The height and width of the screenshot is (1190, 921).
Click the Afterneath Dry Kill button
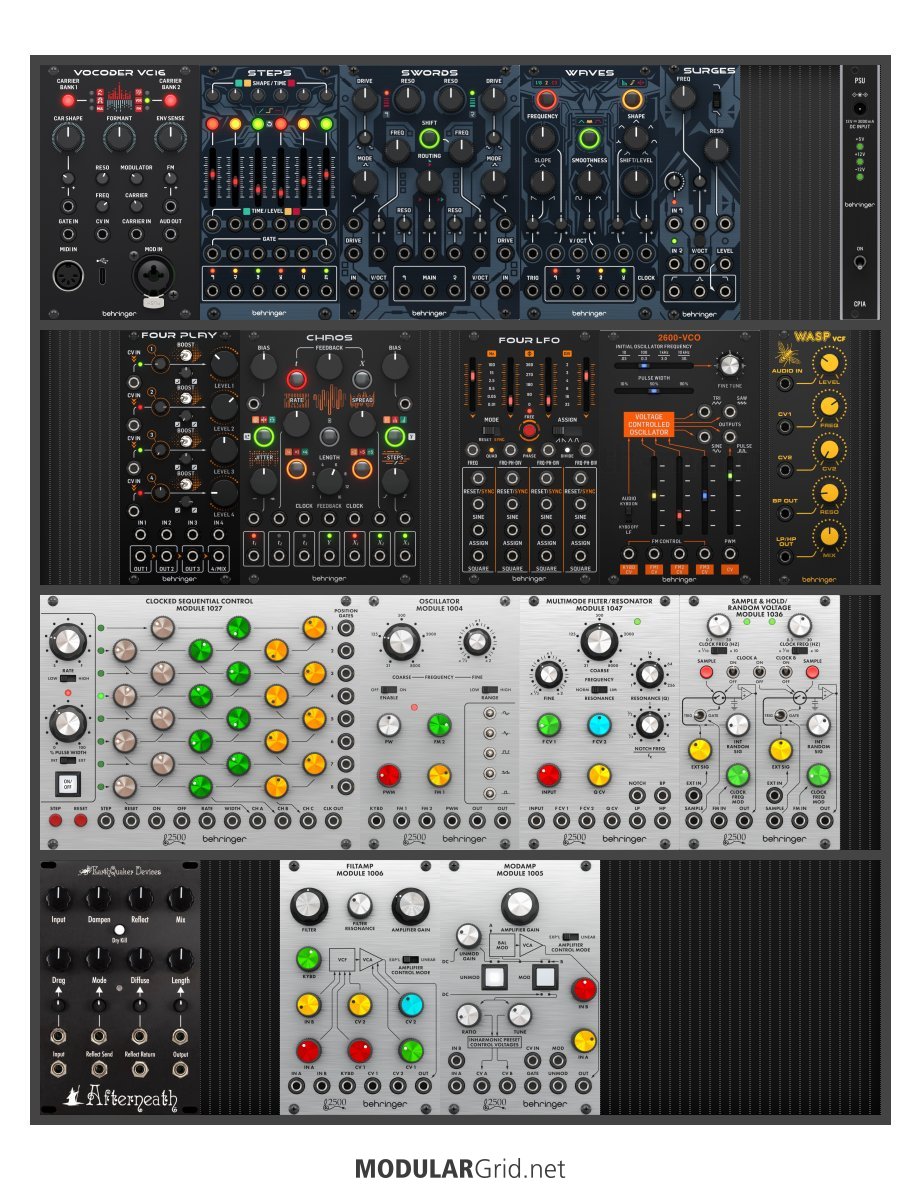click(x=119, y=930)
